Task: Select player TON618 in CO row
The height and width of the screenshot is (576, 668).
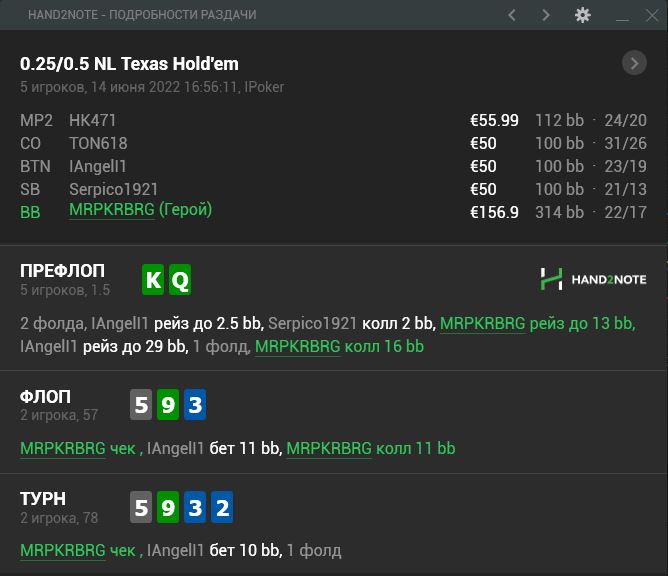Action: click(x=98, y=143)
